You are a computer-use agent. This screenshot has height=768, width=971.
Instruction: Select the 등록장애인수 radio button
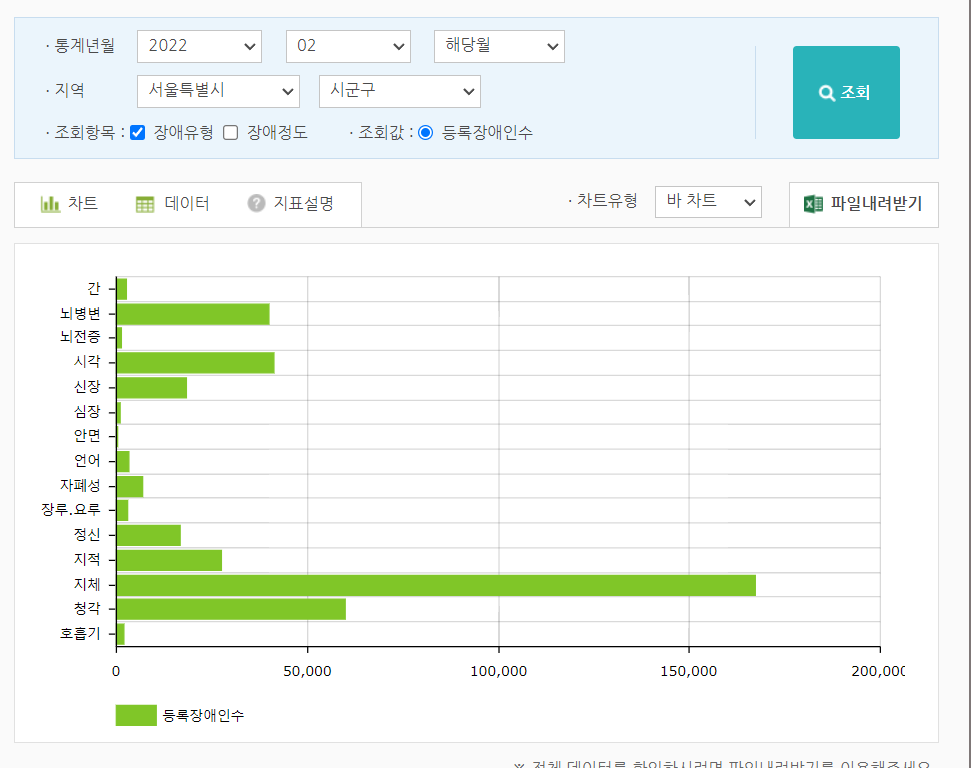[426, 133]
